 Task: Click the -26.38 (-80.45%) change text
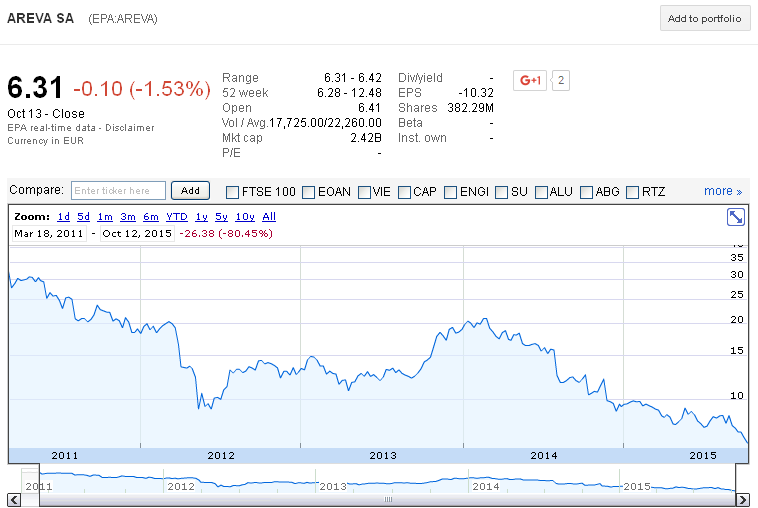(226, 233)
